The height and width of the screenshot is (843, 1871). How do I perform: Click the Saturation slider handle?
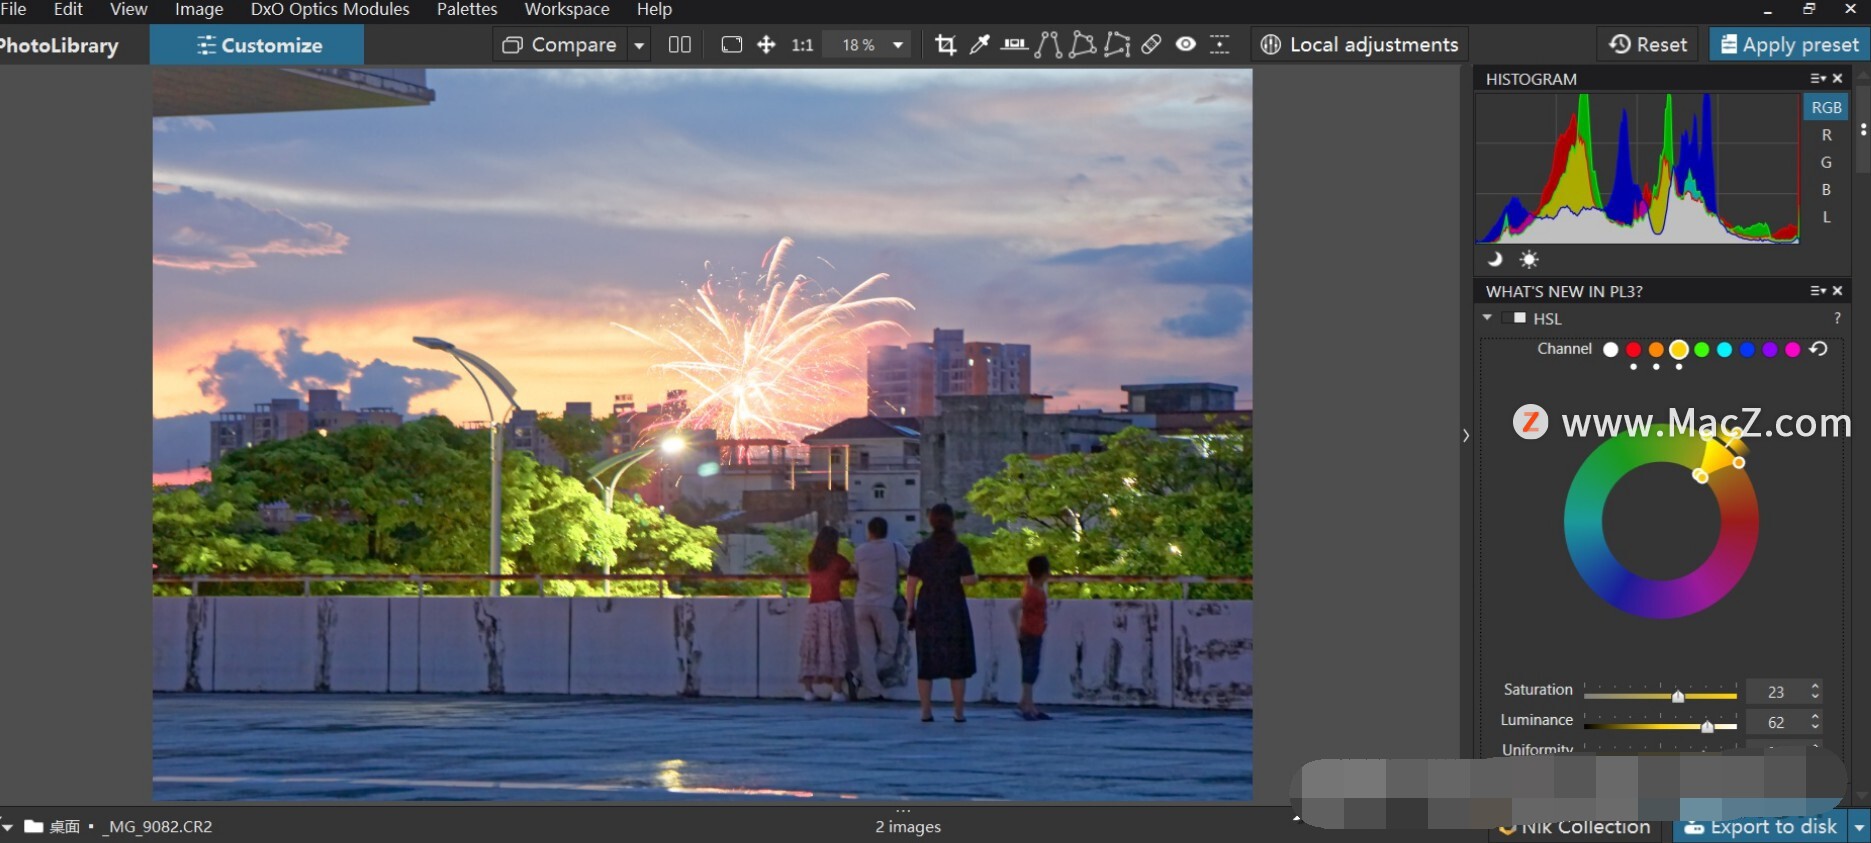1678,696
